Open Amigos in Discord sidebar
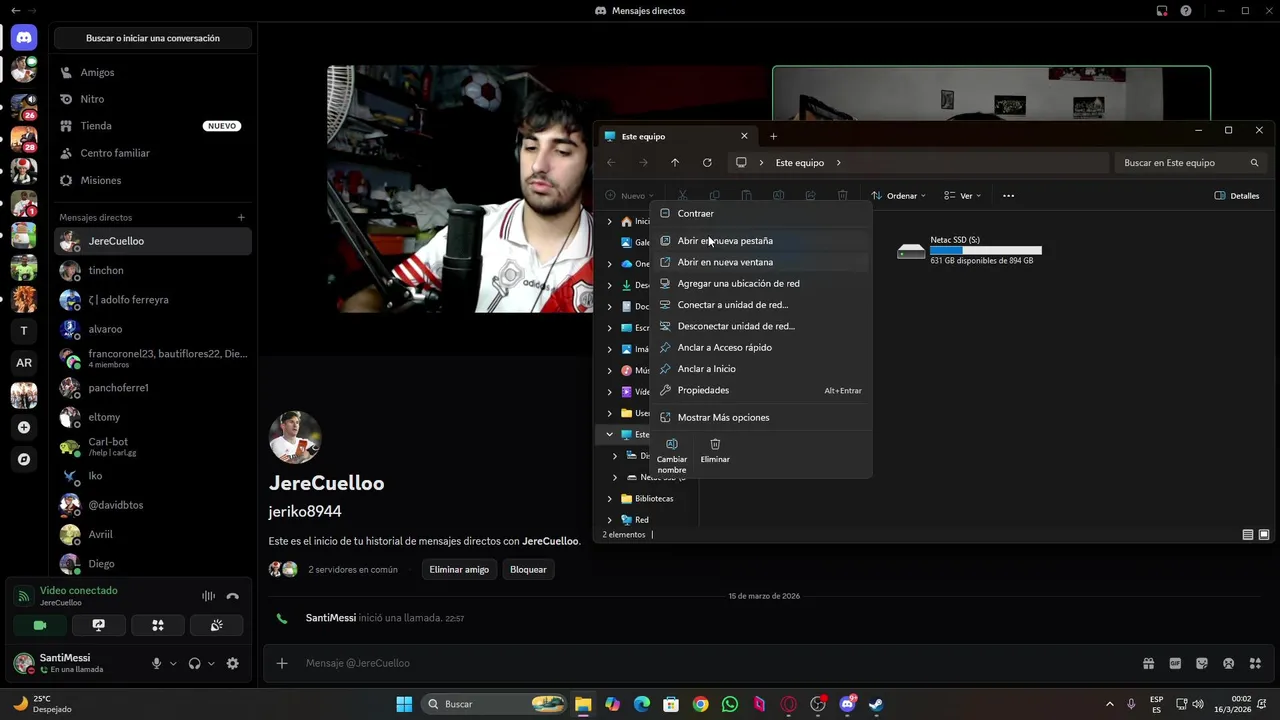This screenshot has width=1280, height=720. pos(153,72)
